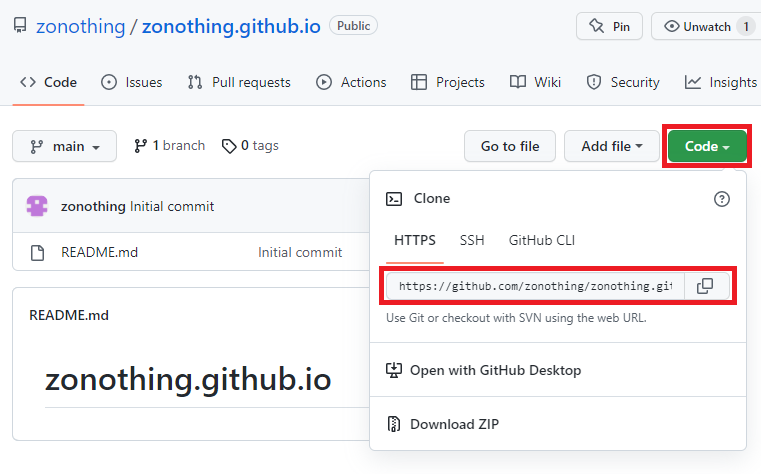Click the desktop download icon beside GitHub Desktop
The height and width of the screenshot is (474, 761).
[x=394, y=370]
